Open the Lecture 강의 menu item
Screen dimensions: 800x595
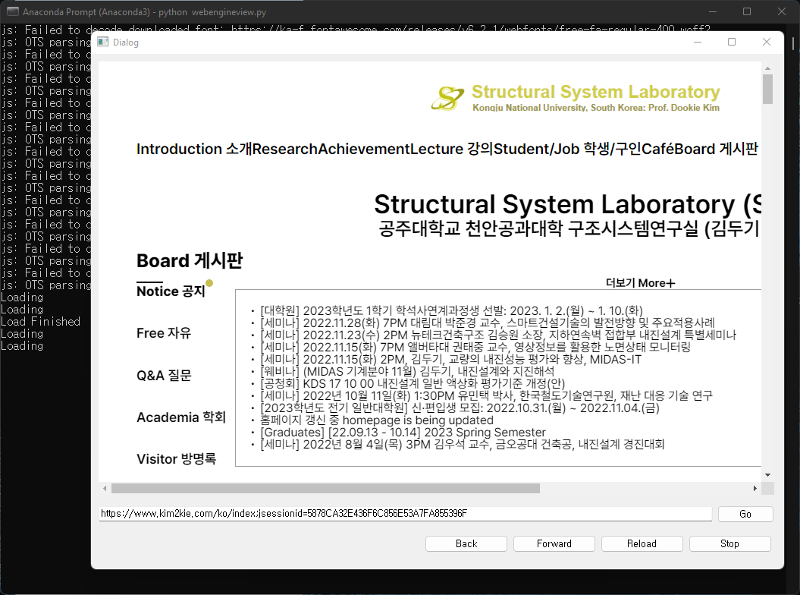click(452, 149)
